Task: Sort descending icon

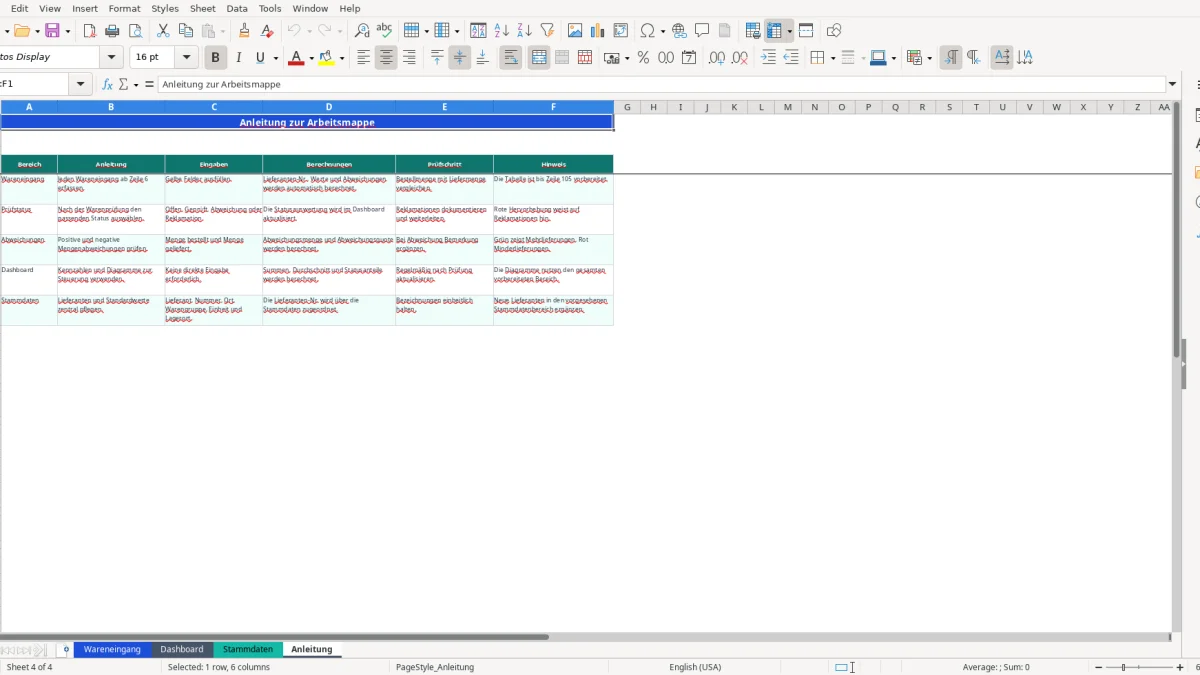Action: [x=524, y=31]
